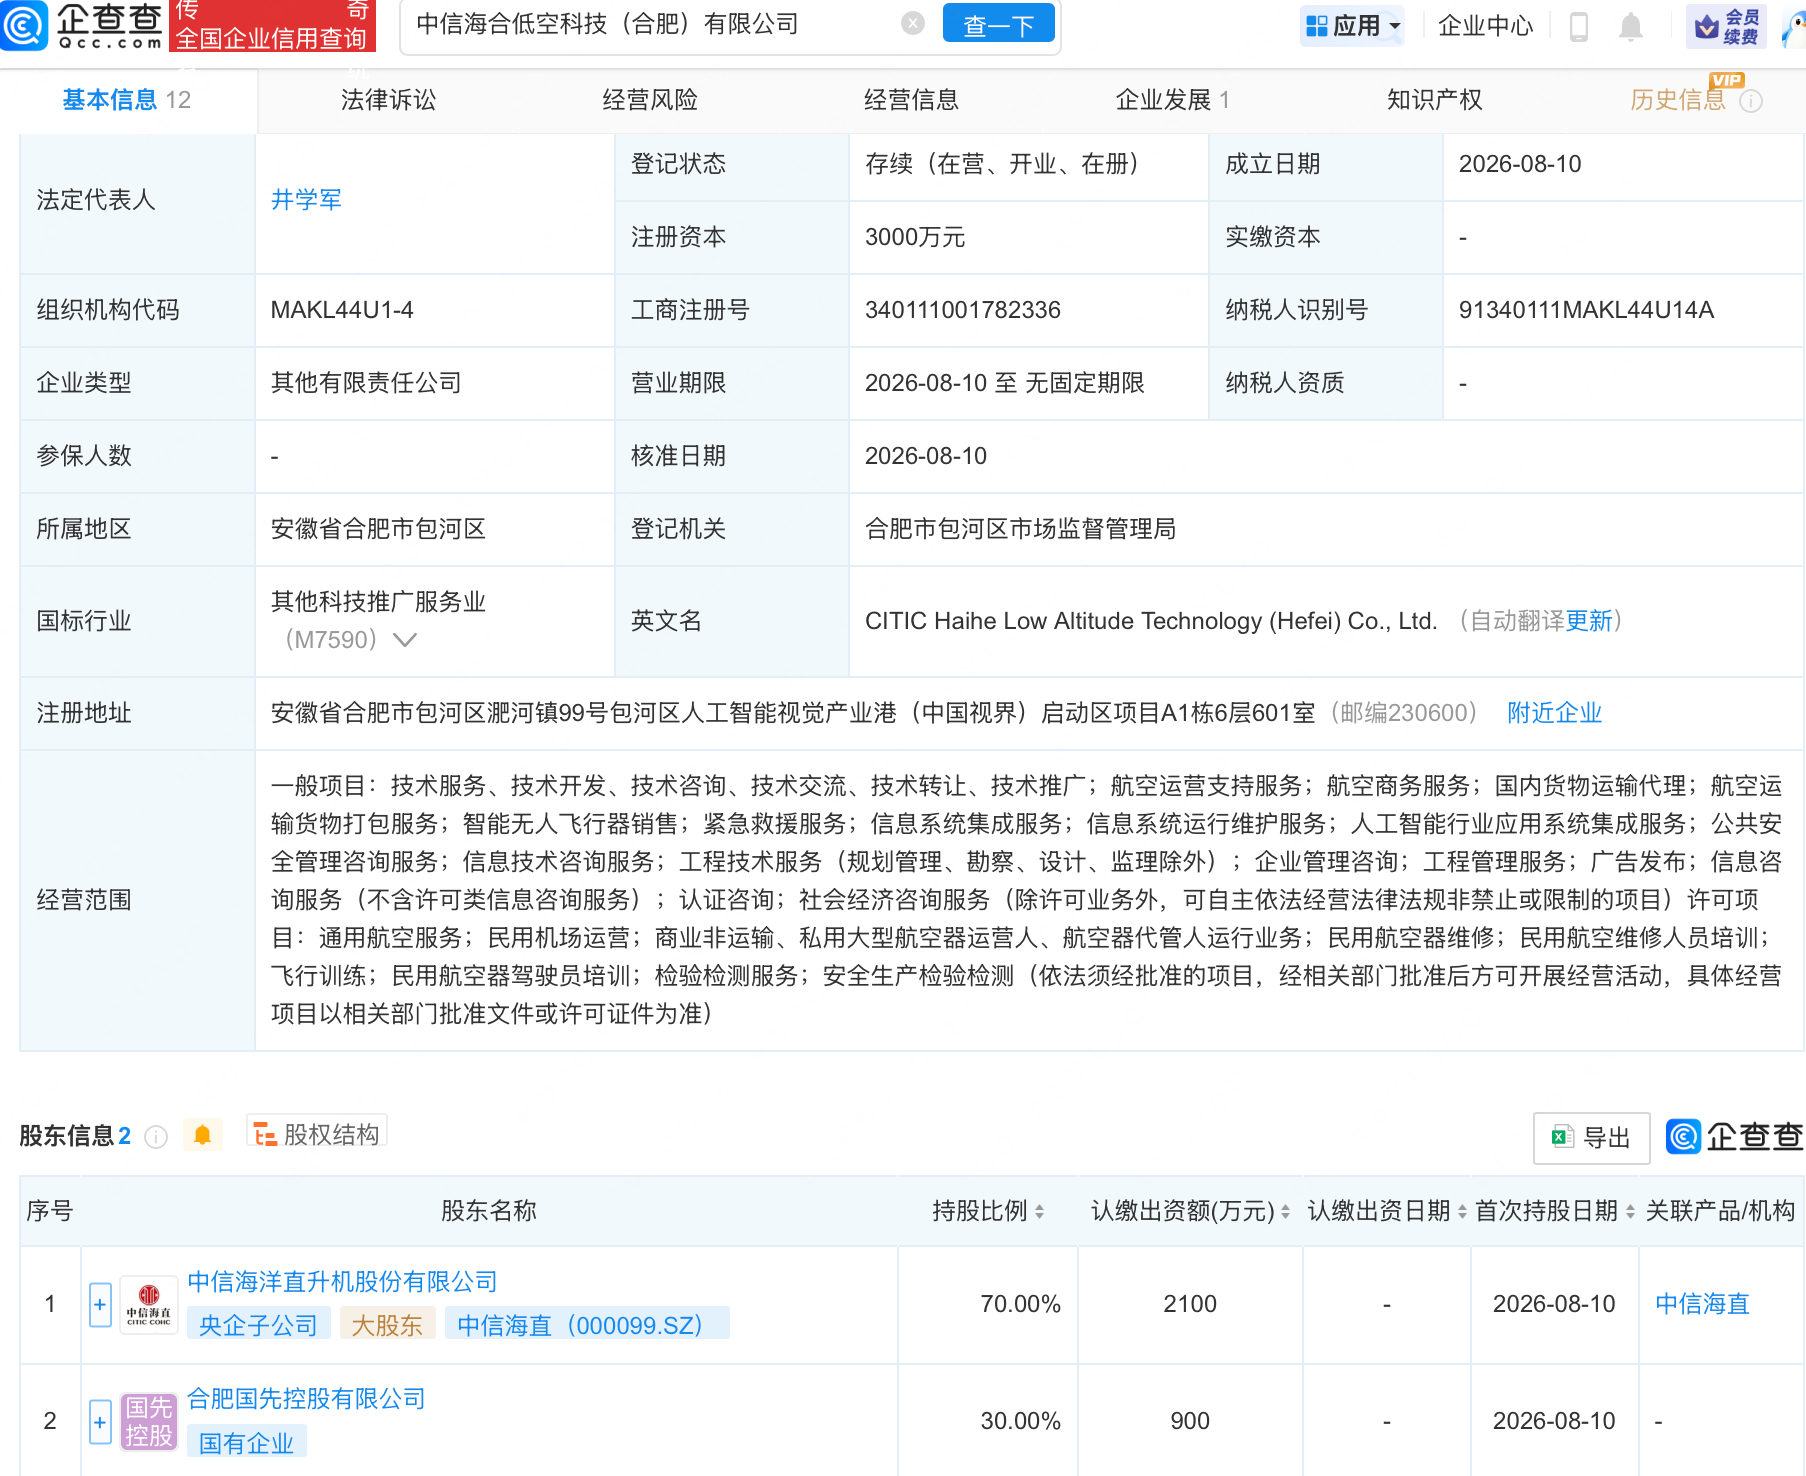Click the 央企子公司 tag
The image size is (1806, 1476).
click(x=258, y=1325)
